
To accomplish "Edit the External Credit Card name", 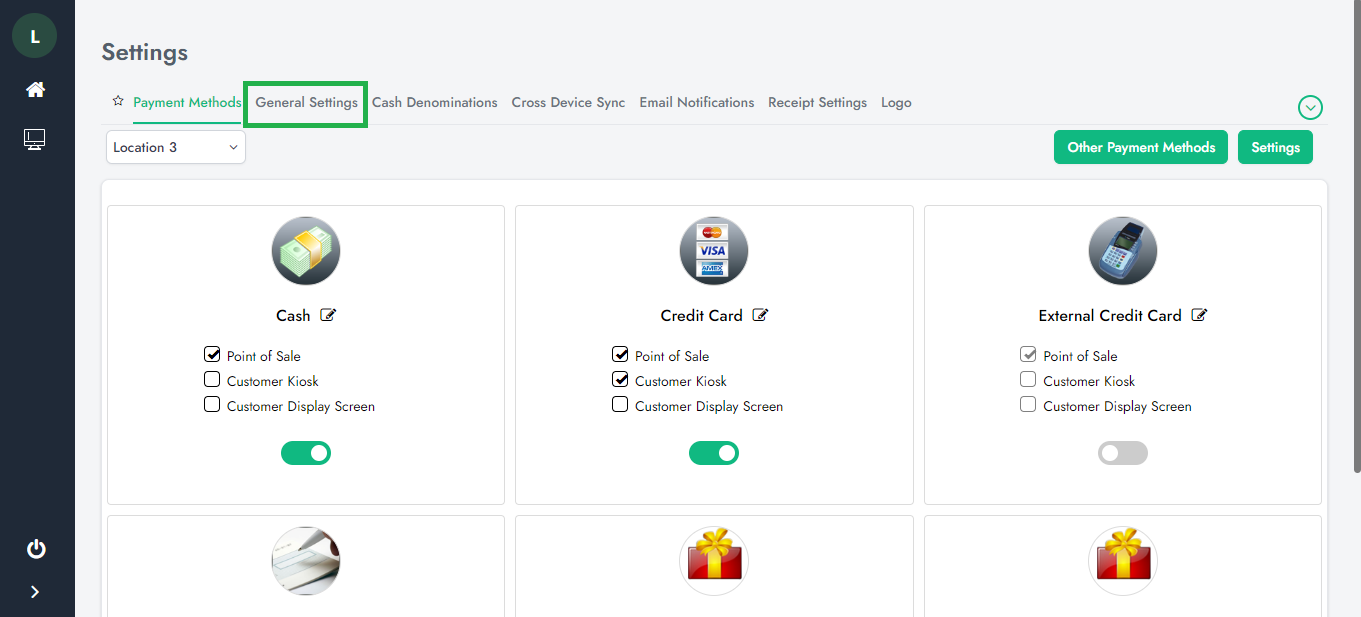I will coord(1199,315).
